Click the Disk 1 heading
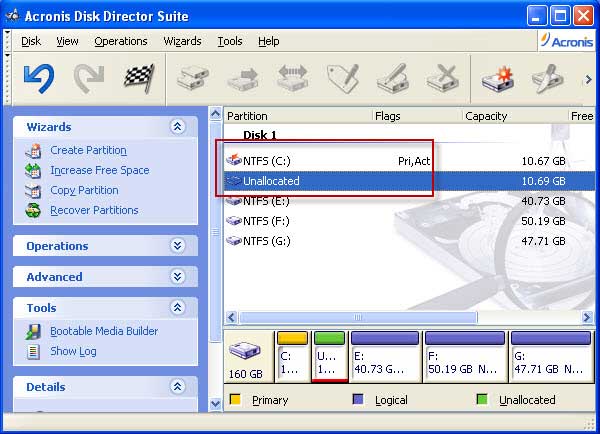The width and height of the screenshot is (600, 434). coord(260,135)
